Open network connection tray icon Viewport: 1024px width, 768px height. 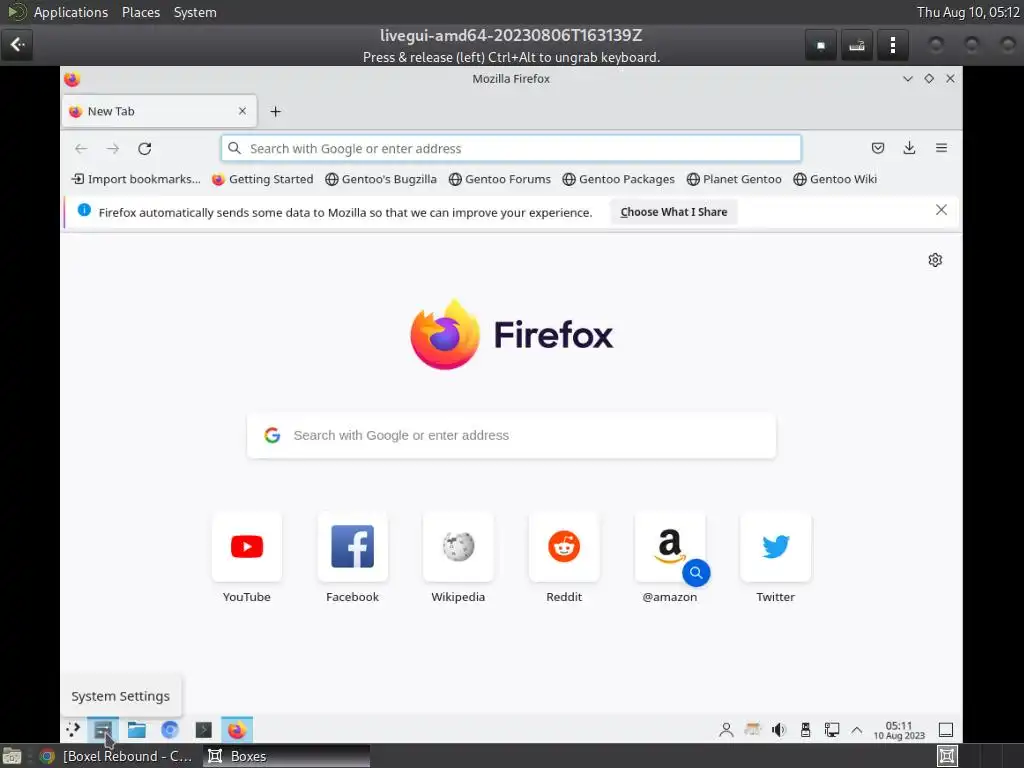click(831, 730)
